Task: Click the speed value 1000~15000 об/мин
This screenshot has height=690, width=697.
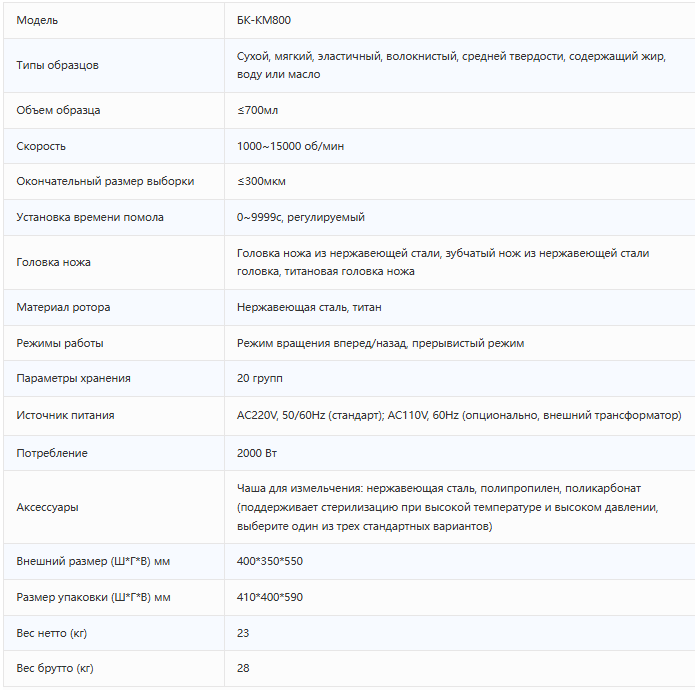Action: tap(291, 146)
